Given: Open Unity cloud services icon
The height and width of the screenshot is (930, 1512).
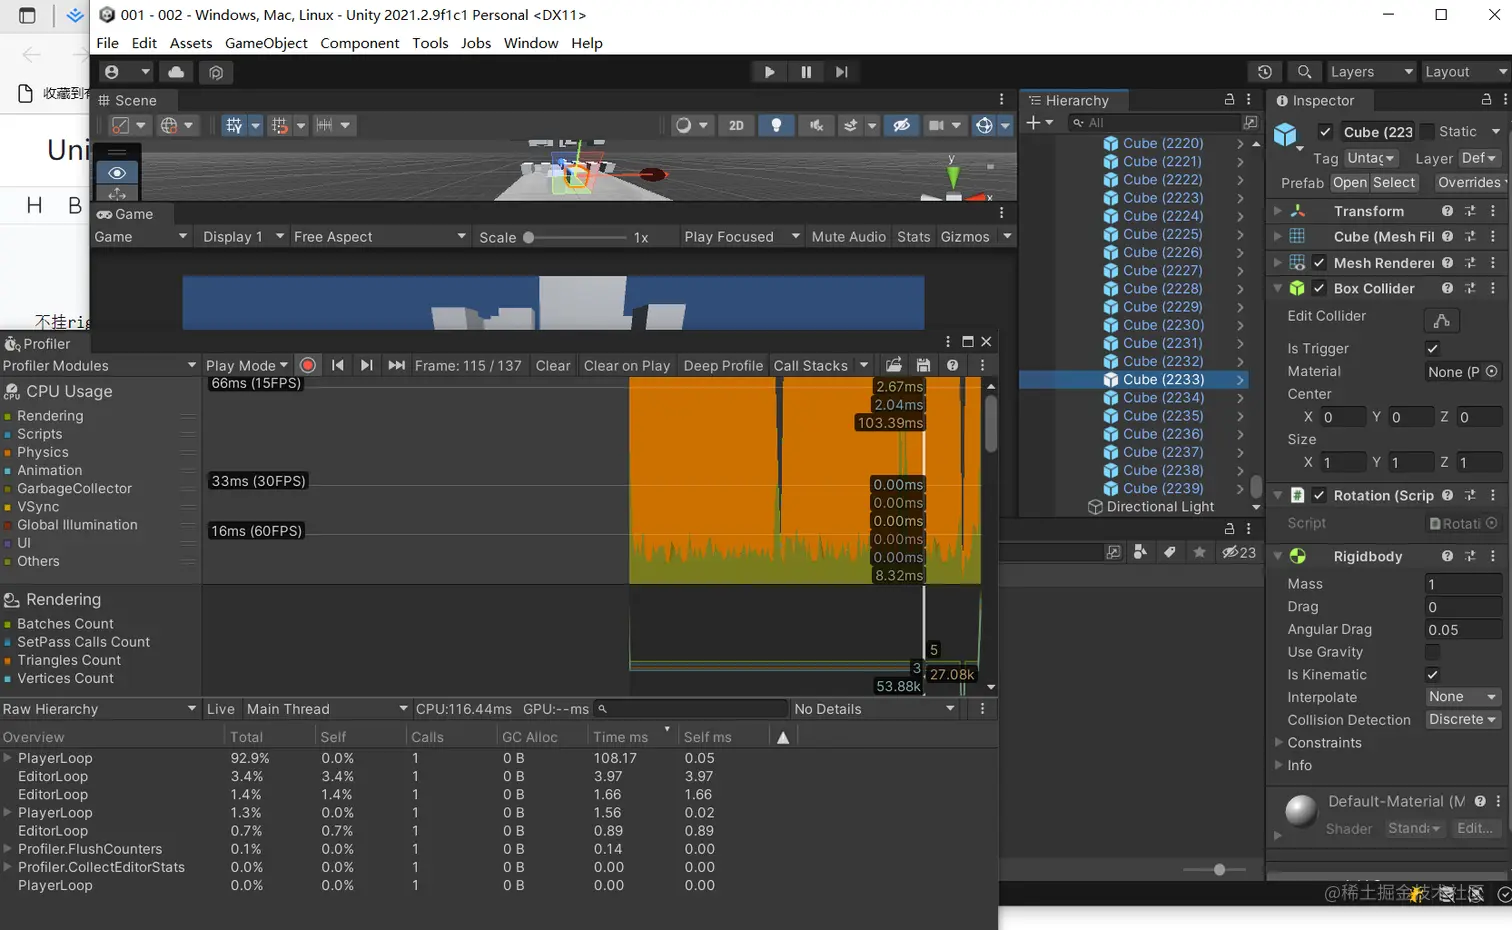Looking at the screenshot, I should click(176, 72).
